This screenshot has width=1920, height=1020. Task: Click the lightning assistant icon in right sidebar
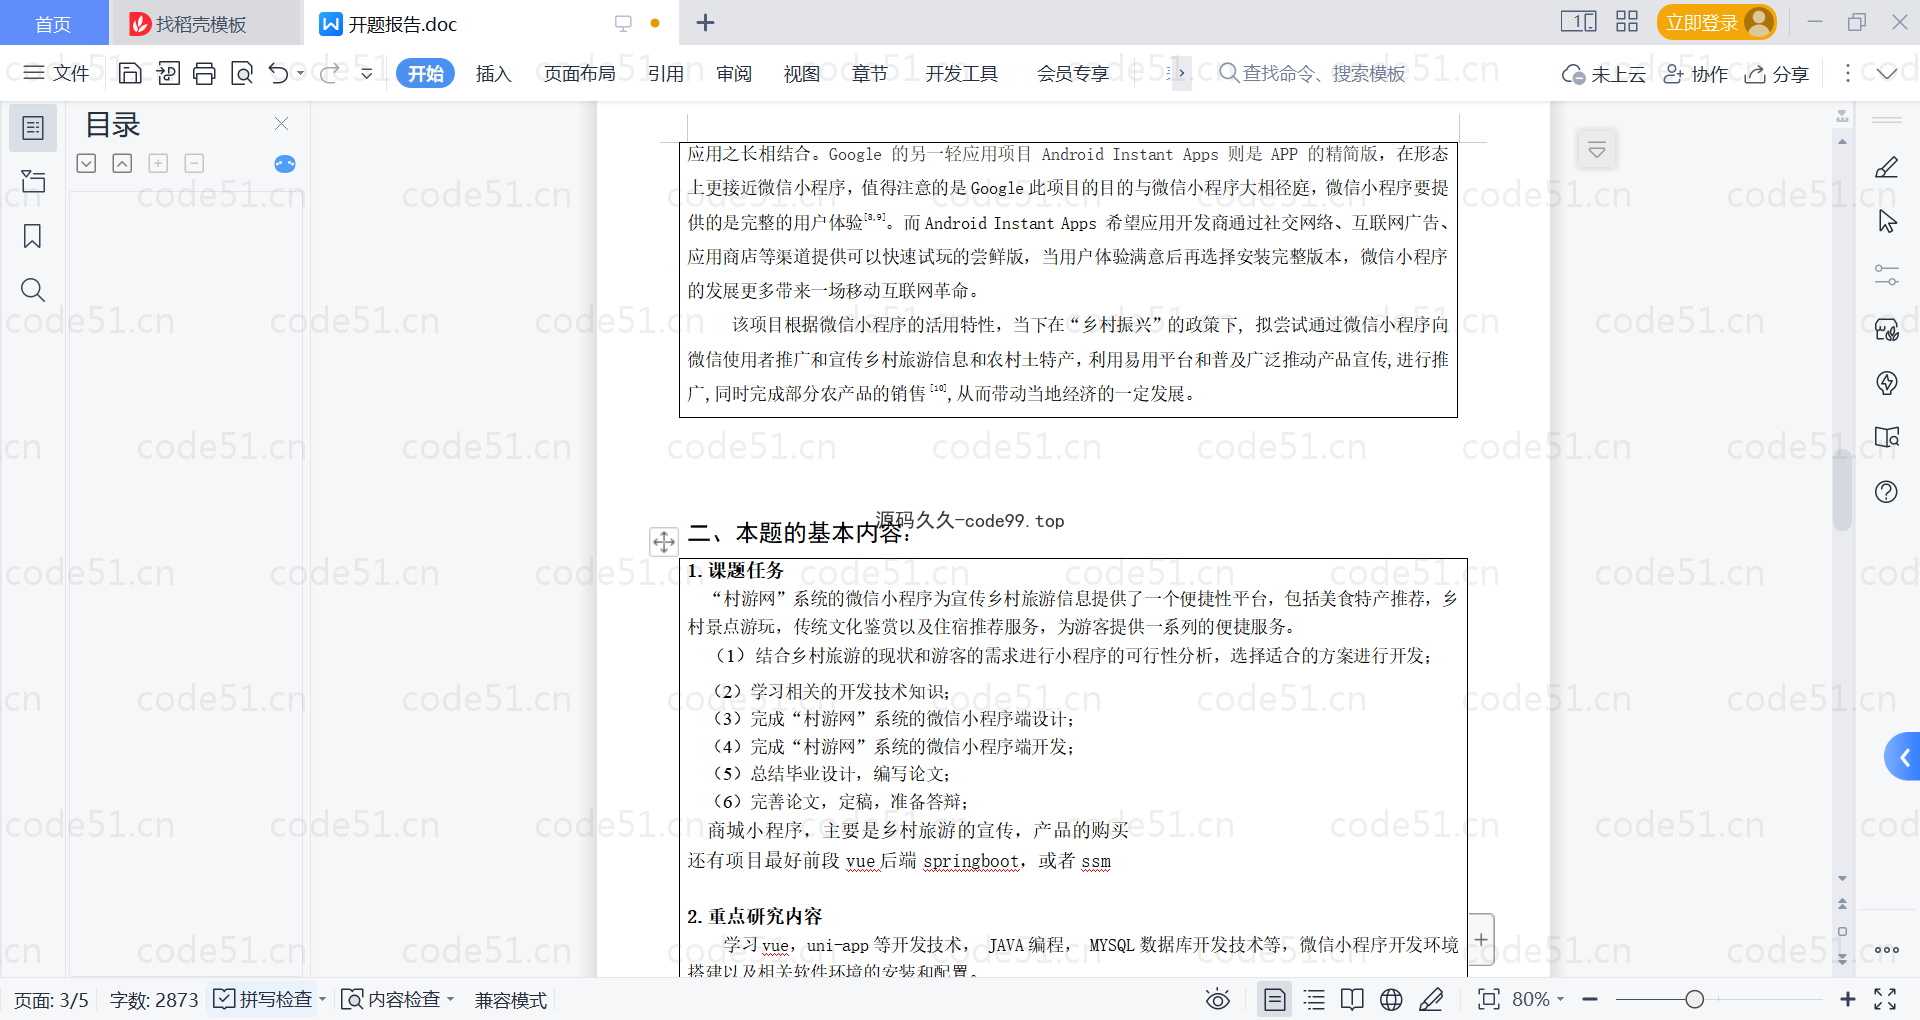click(x=1887, y=383)
